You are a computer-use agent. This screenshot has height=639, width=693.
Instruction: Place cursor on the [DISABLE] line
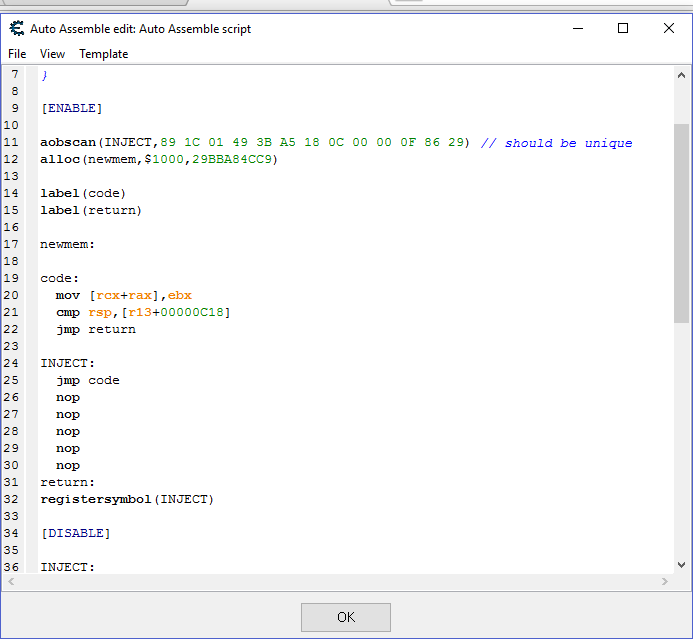75,533
